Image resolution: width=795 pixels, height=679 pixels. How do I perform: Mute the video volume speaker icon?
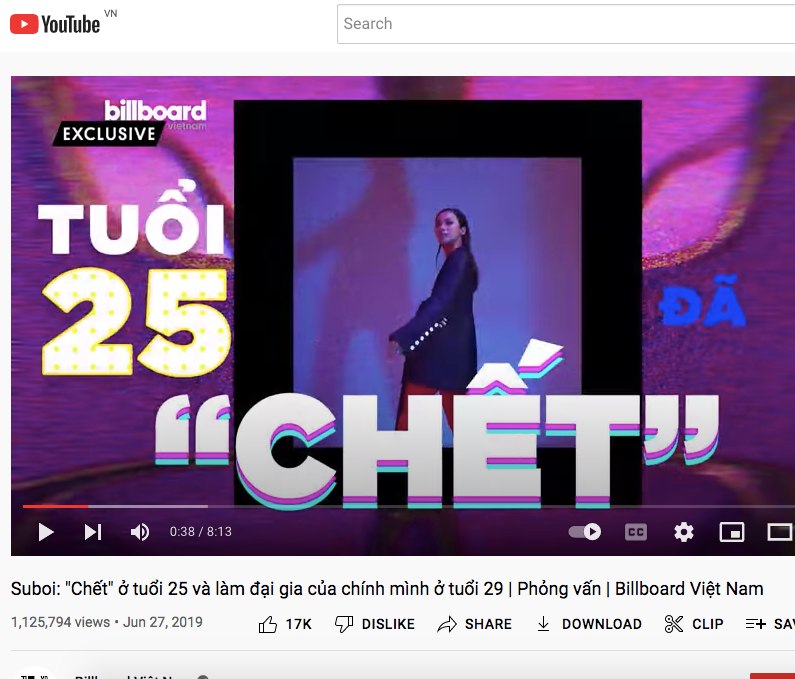coord(139,532)
